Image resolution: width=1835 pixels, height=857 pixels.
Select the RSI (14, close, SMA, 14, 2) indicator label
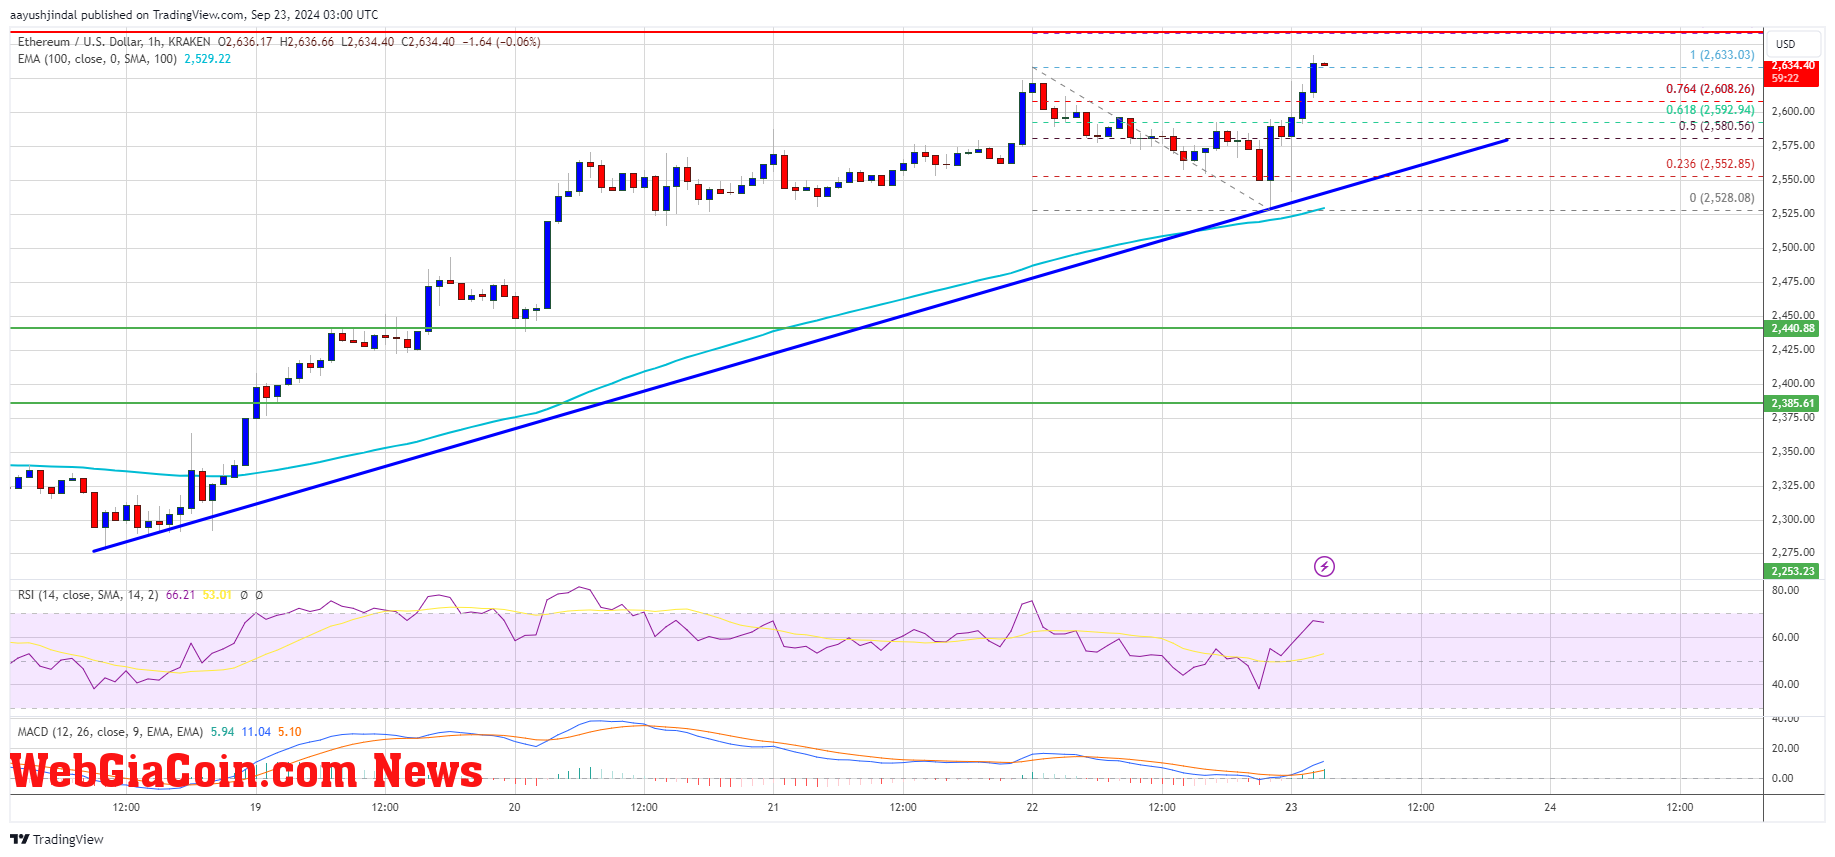pyautogui.click(x=88, y=595)
